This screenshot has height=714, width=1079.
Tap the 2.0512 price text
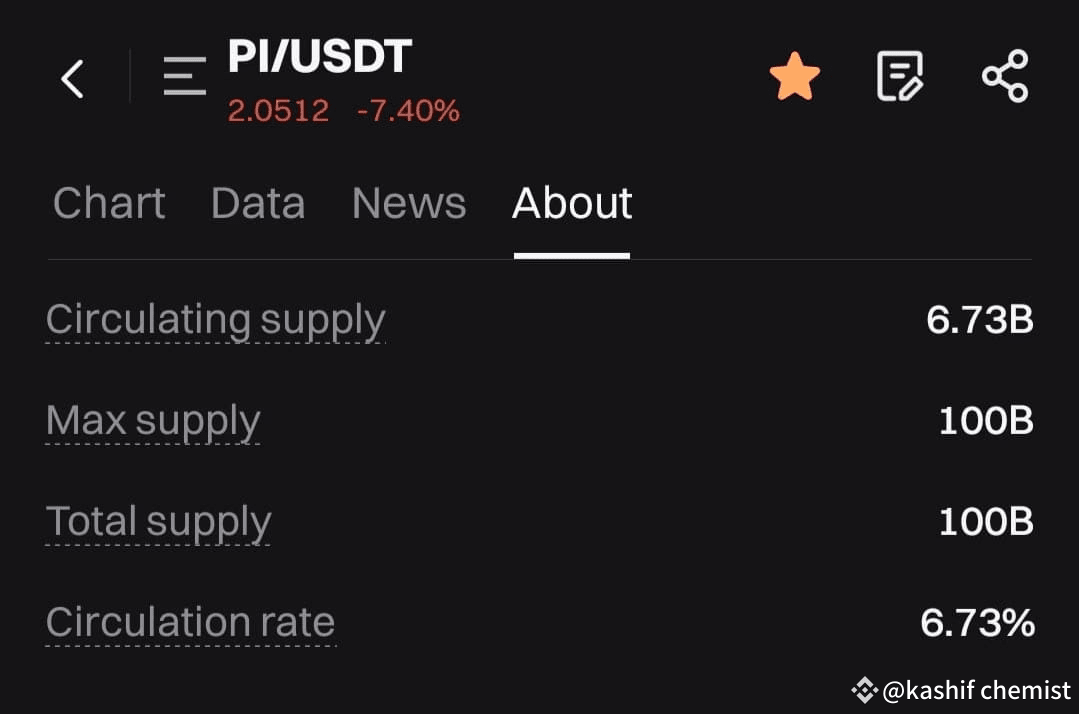(x=278, y=111)
